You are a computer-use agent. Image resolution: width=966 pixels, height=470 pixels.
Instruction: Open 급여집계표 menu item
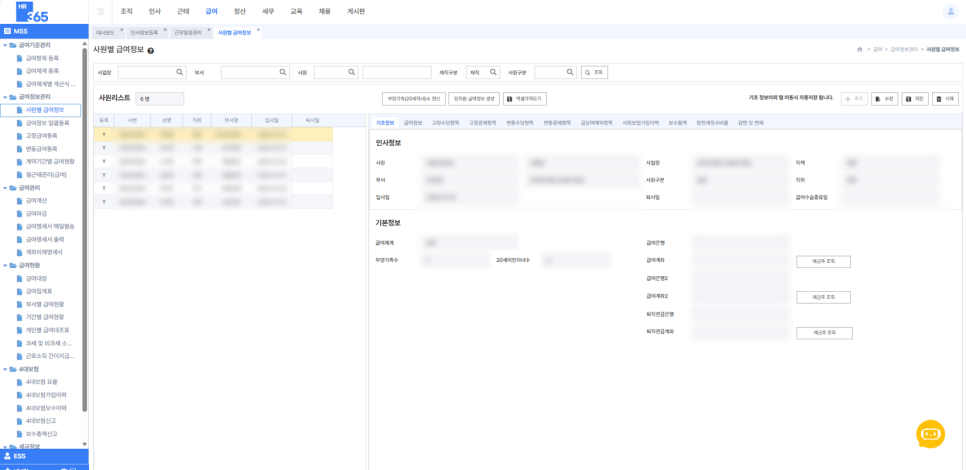tap(38, 291)
